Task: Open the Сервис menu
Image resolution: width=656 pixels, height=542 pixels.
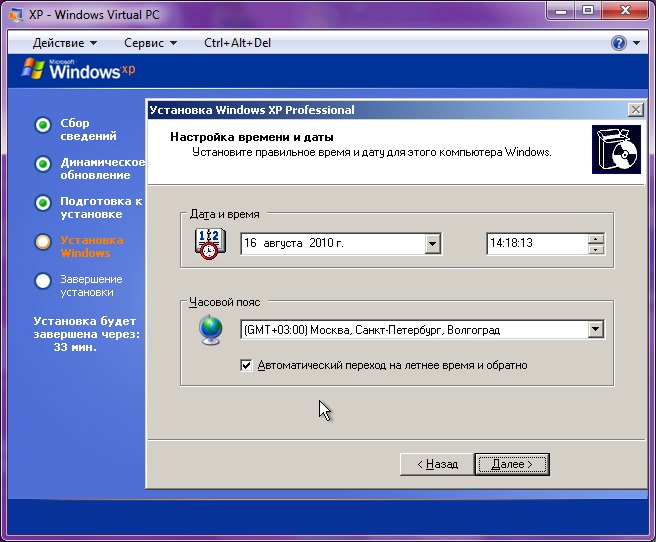Action: tap(150, 43)
